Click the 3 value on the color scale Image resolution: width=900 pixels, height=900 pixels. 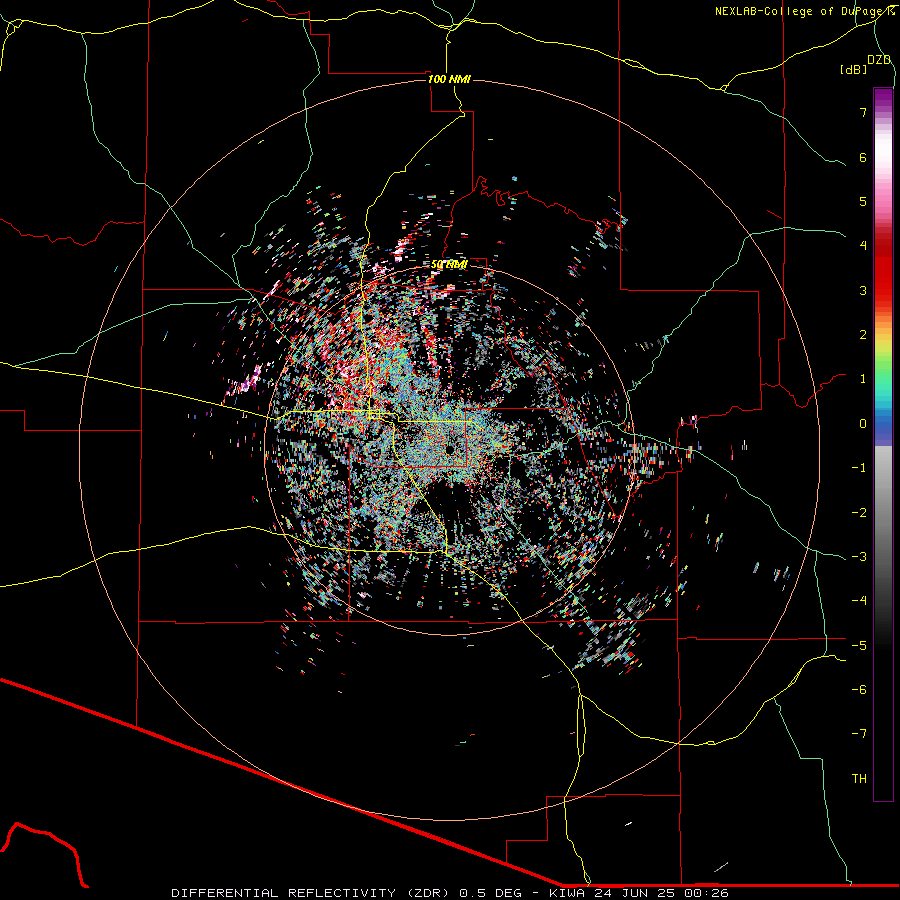tap(863, 290)
